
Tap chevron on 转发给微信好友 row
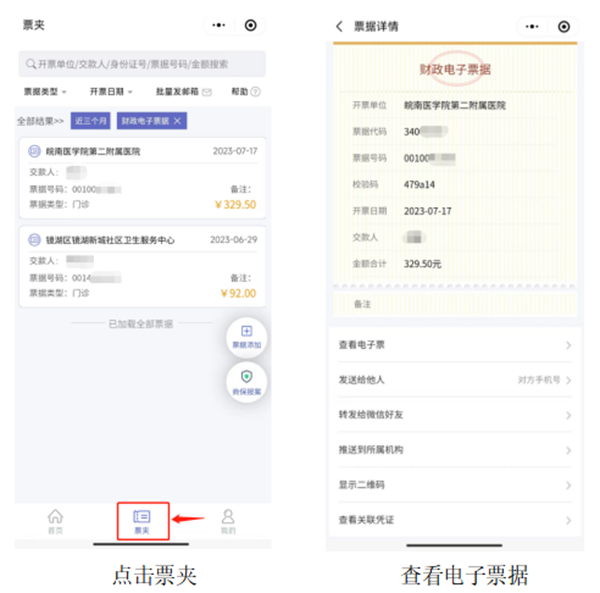tap(569, 415)
